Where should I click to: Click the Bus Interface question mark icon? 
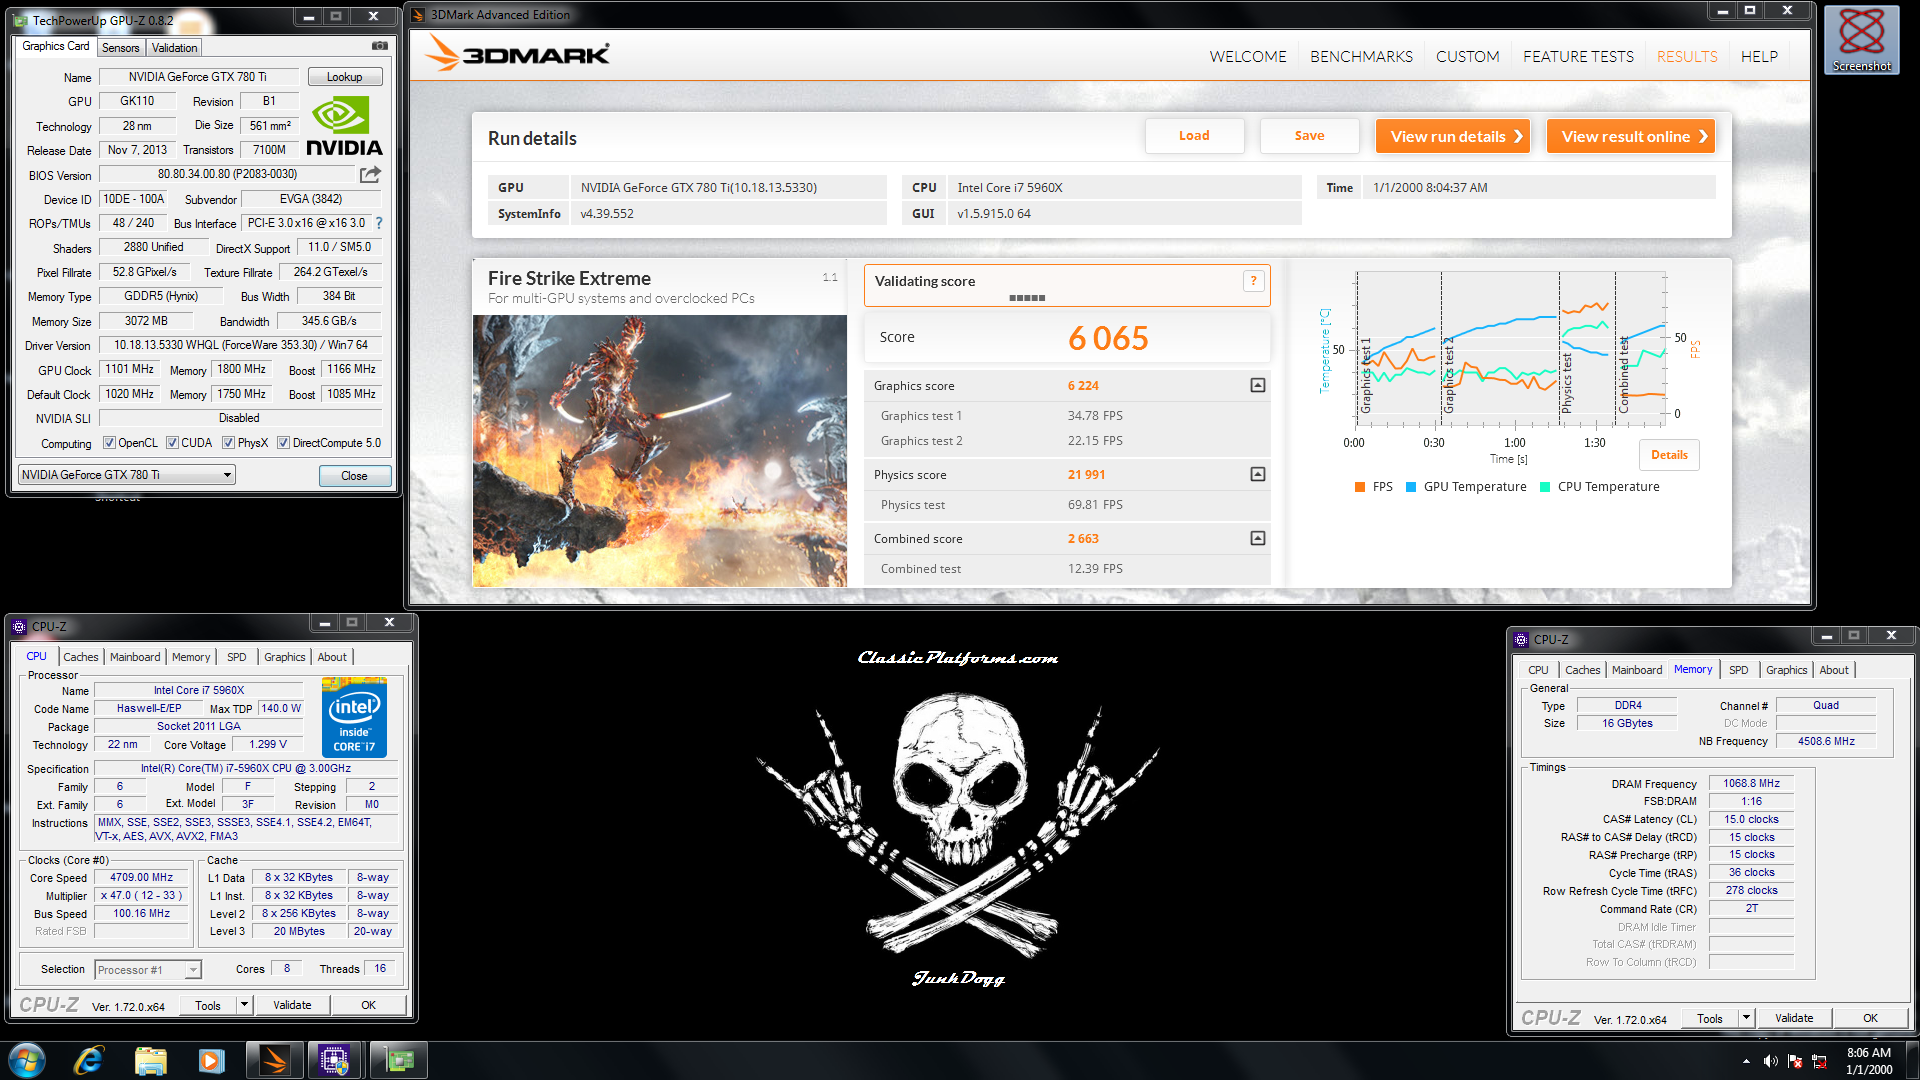[379, 223]
